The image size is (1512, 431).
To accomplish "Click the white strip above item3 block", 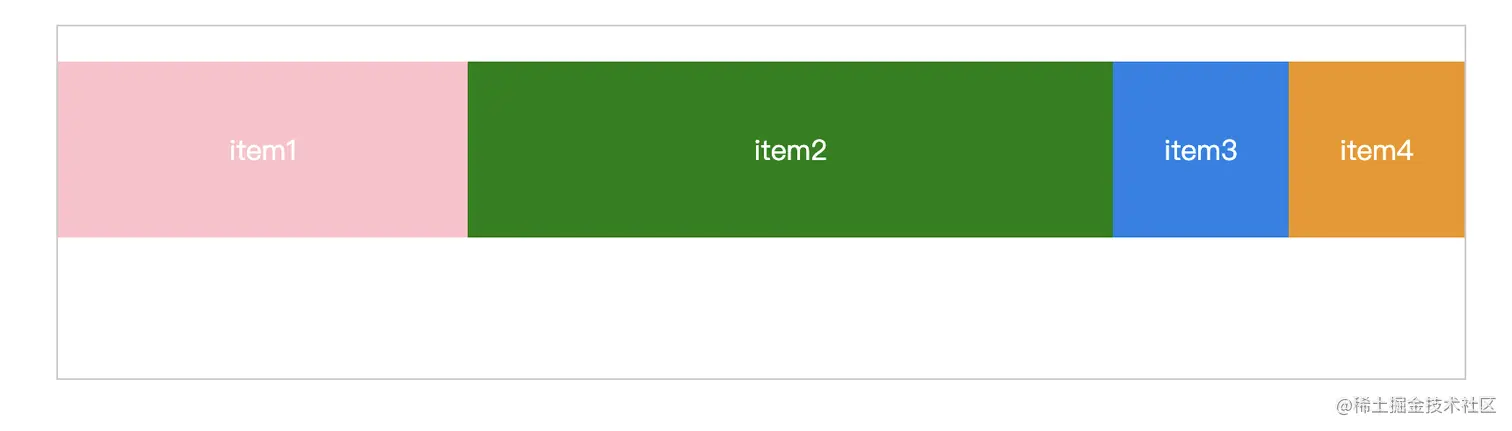I will (1200, 44).
